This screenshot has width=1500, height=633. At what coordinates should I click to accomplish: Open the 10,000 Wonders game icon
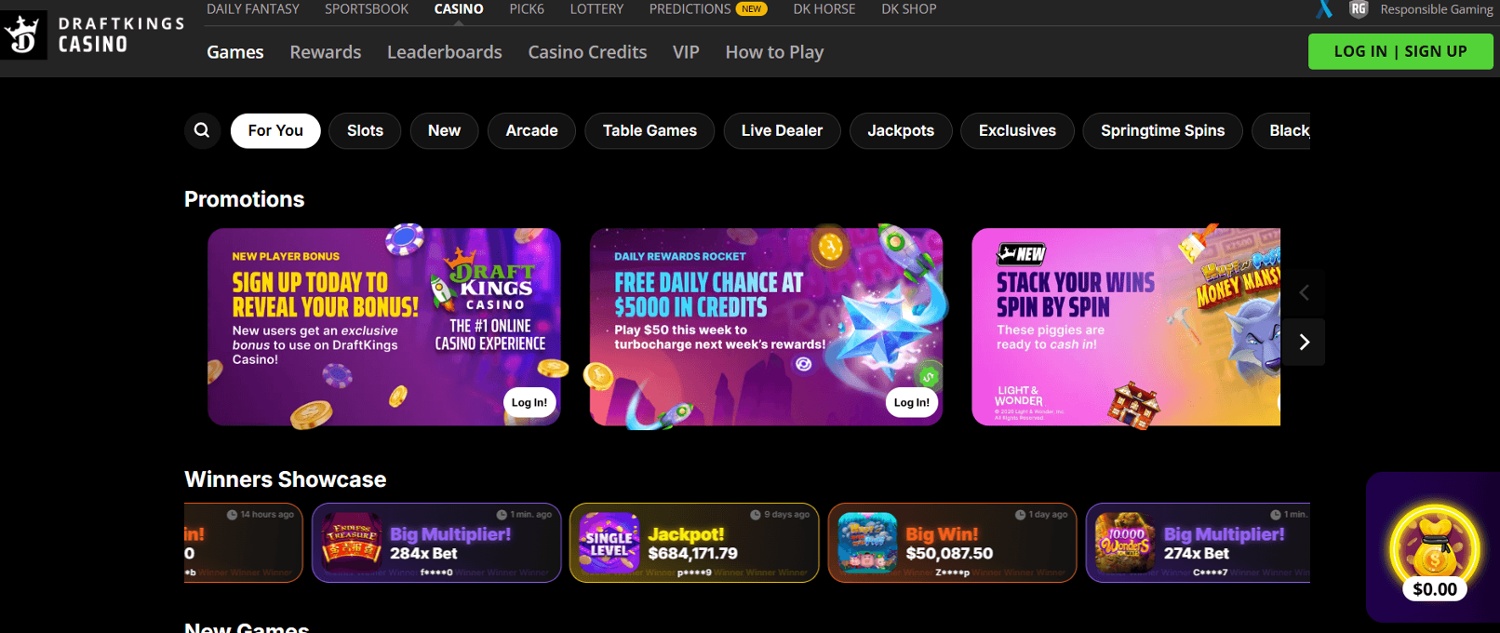[1125, 543]
